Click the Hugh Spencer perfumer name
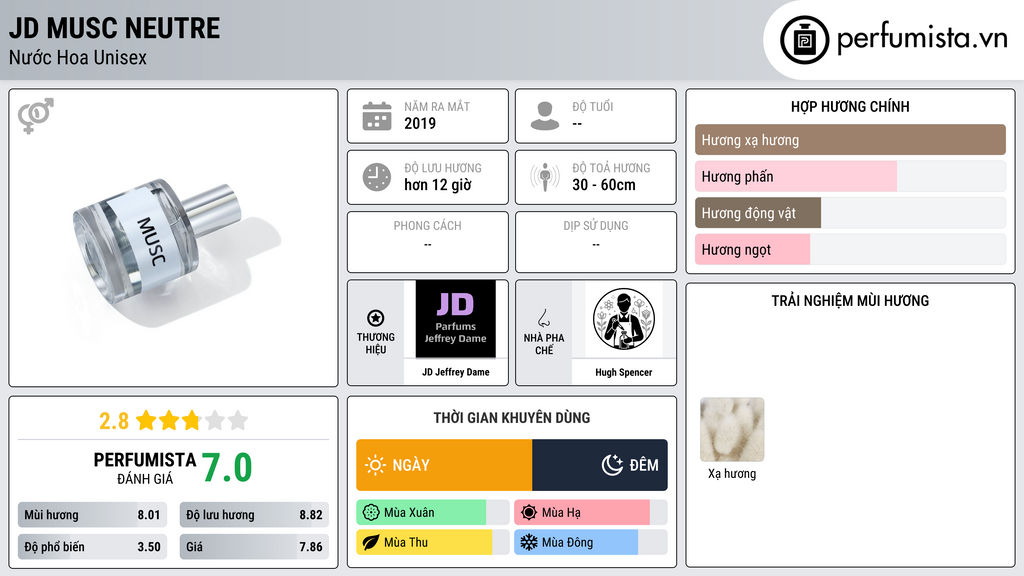The height and width of the screenshot is (576, 1024). pyautogui.click(x=624, y=372)
